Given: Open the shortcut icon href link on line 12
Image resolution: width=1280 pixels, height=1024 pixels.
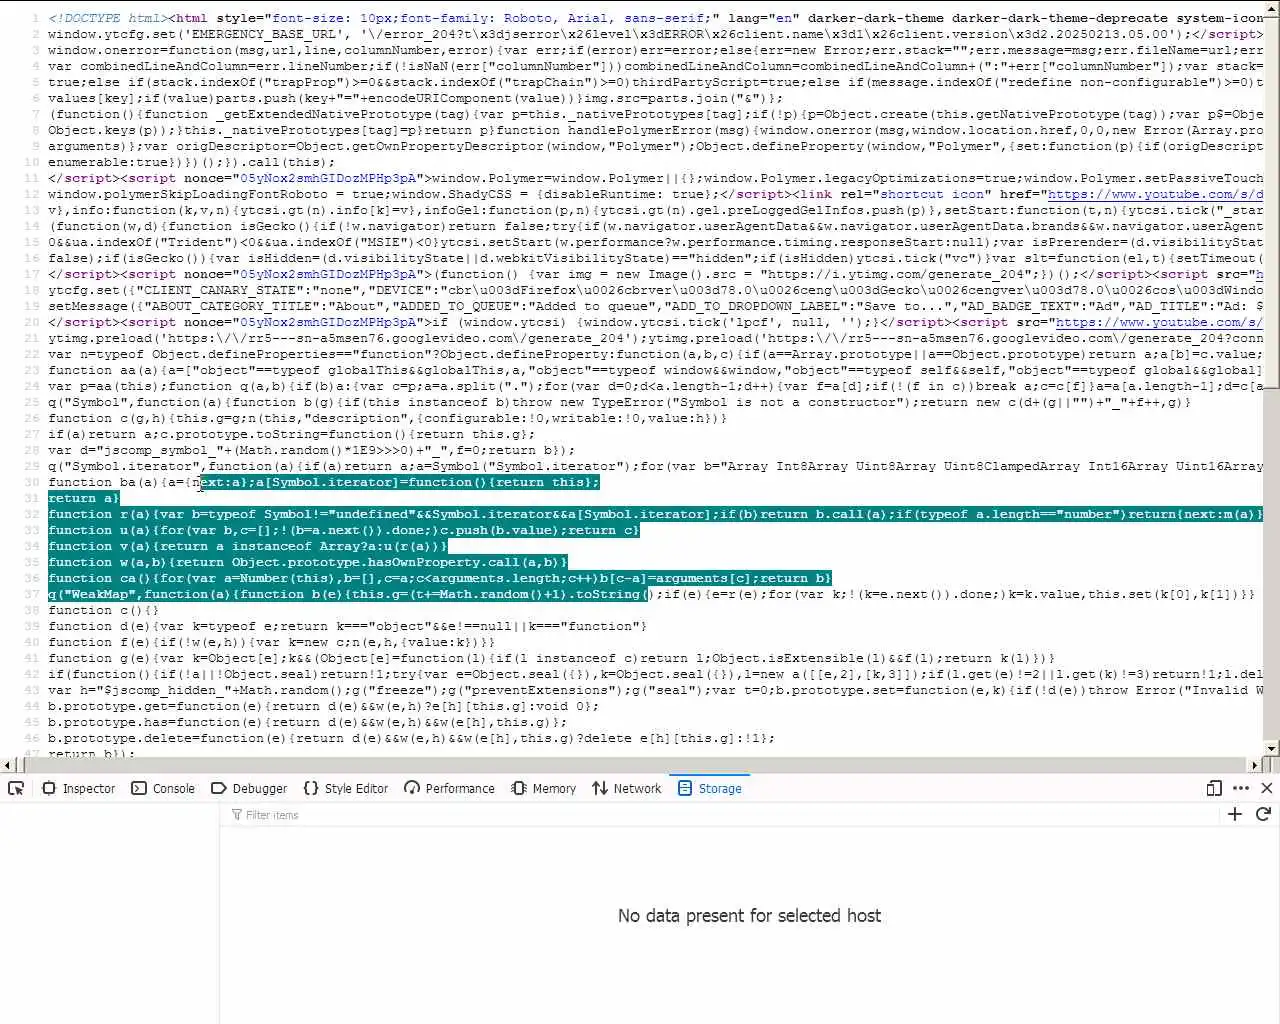Looking at the screenshot, I should click(x=1155, y=194).
